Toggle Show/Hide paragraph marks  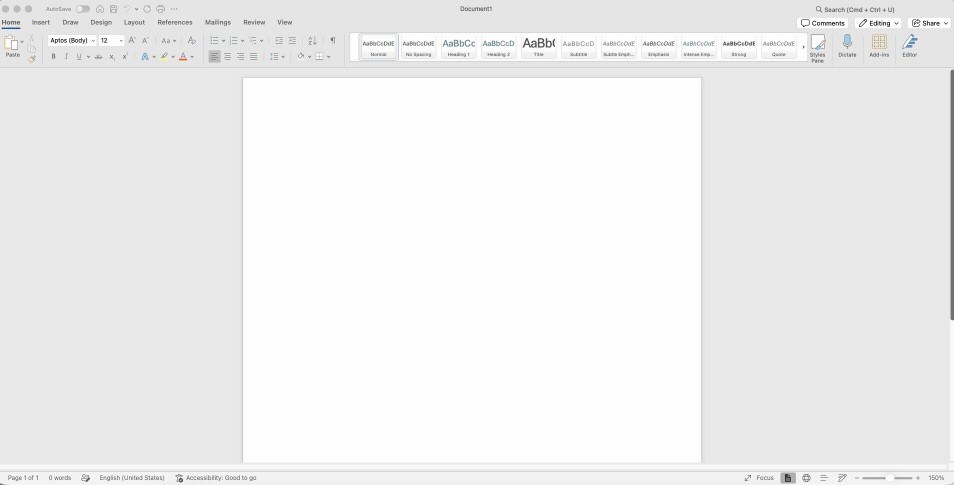click(333, 41)
